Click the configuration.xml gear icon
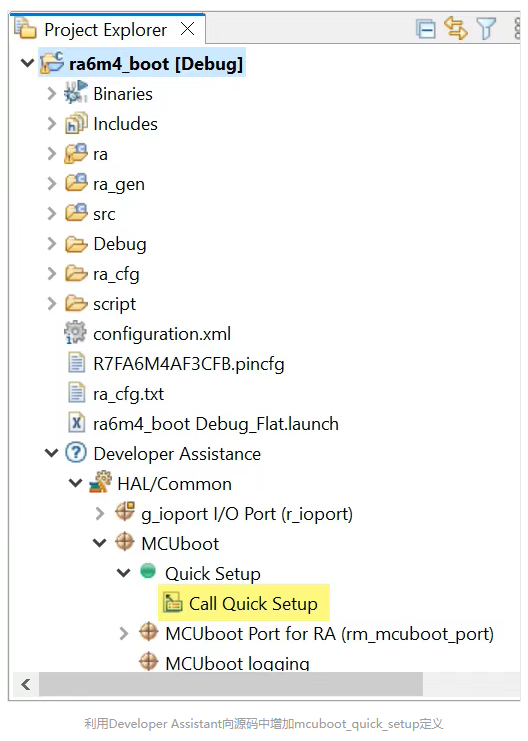Viewport: 528px width, 741px height. (75, 333)
